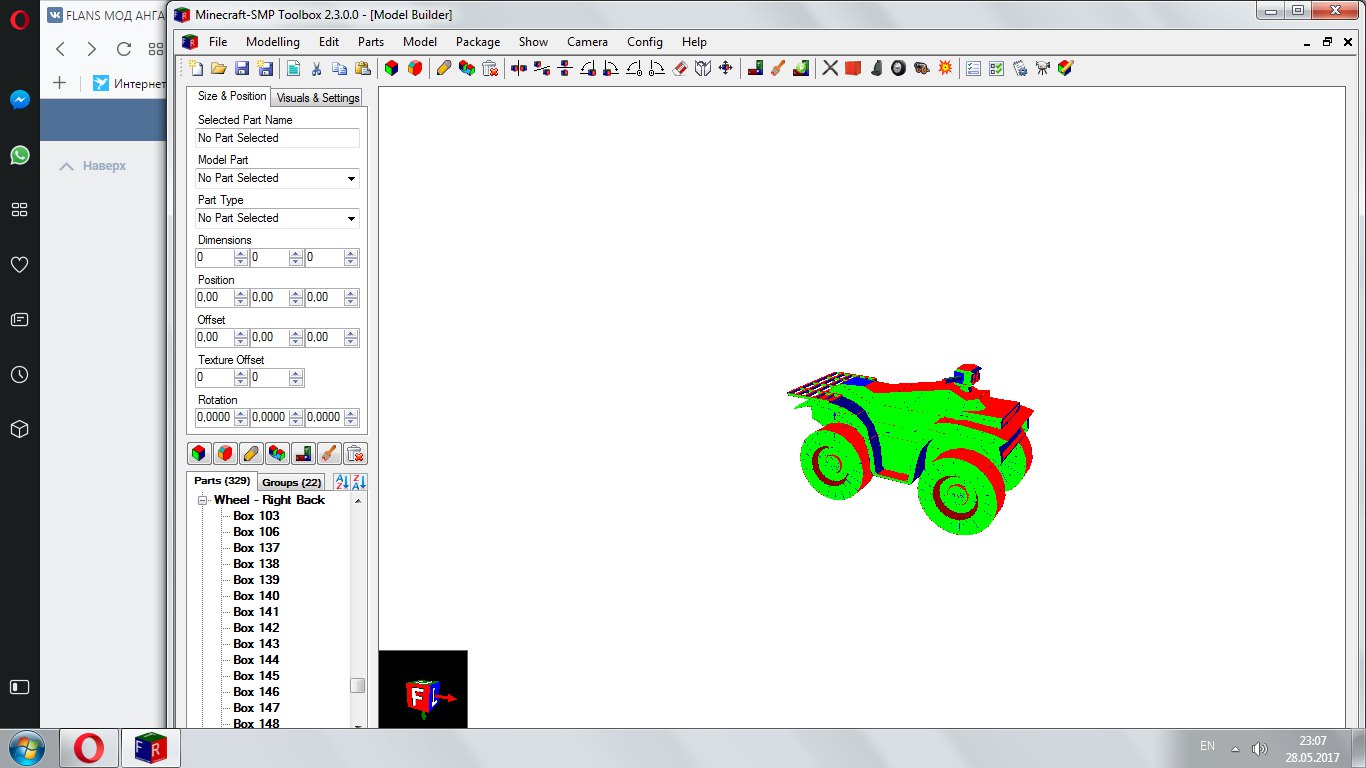Image resolution: width=1366 pixels, height=768 pixels.
Task: Click the grey seat icon in the toolbar
Action: tap(876, 68)
